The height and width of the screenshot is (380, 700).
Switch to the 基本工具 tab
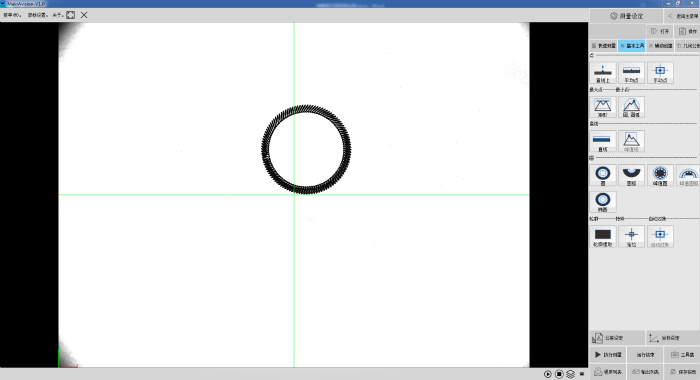632,46
